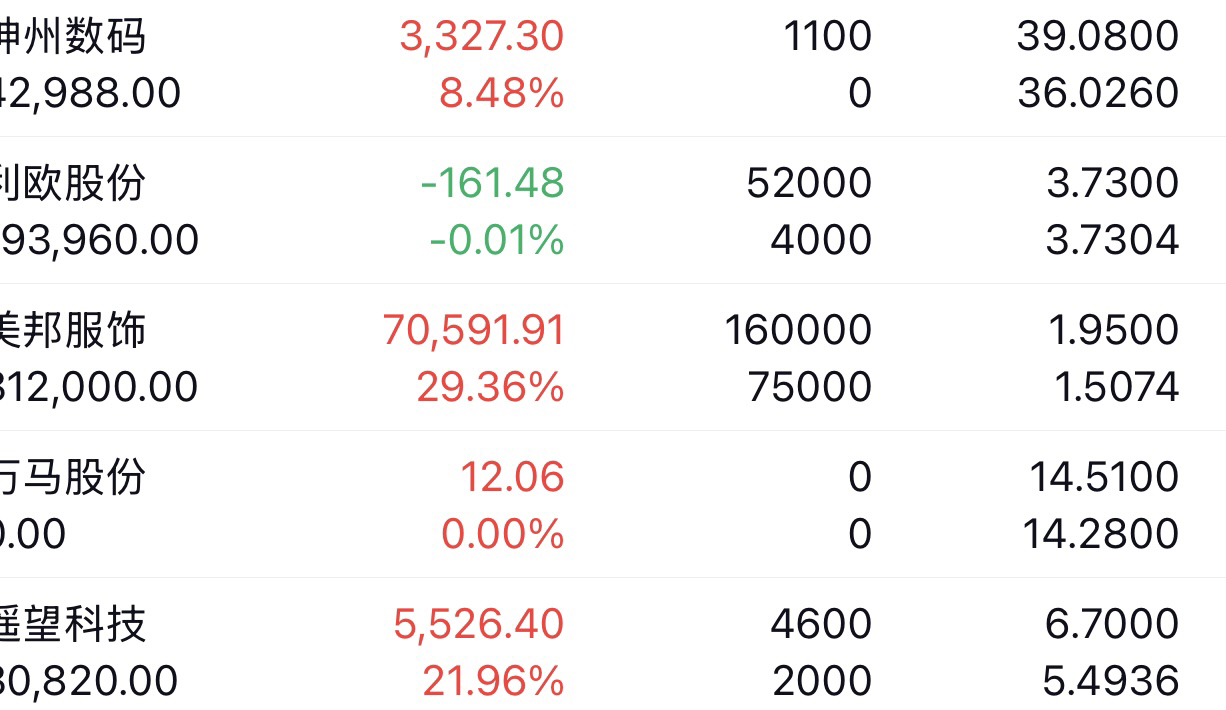Click the -161.48 loss amount
This screenshot has height=710, width=1226.
(x=492, y=183)
